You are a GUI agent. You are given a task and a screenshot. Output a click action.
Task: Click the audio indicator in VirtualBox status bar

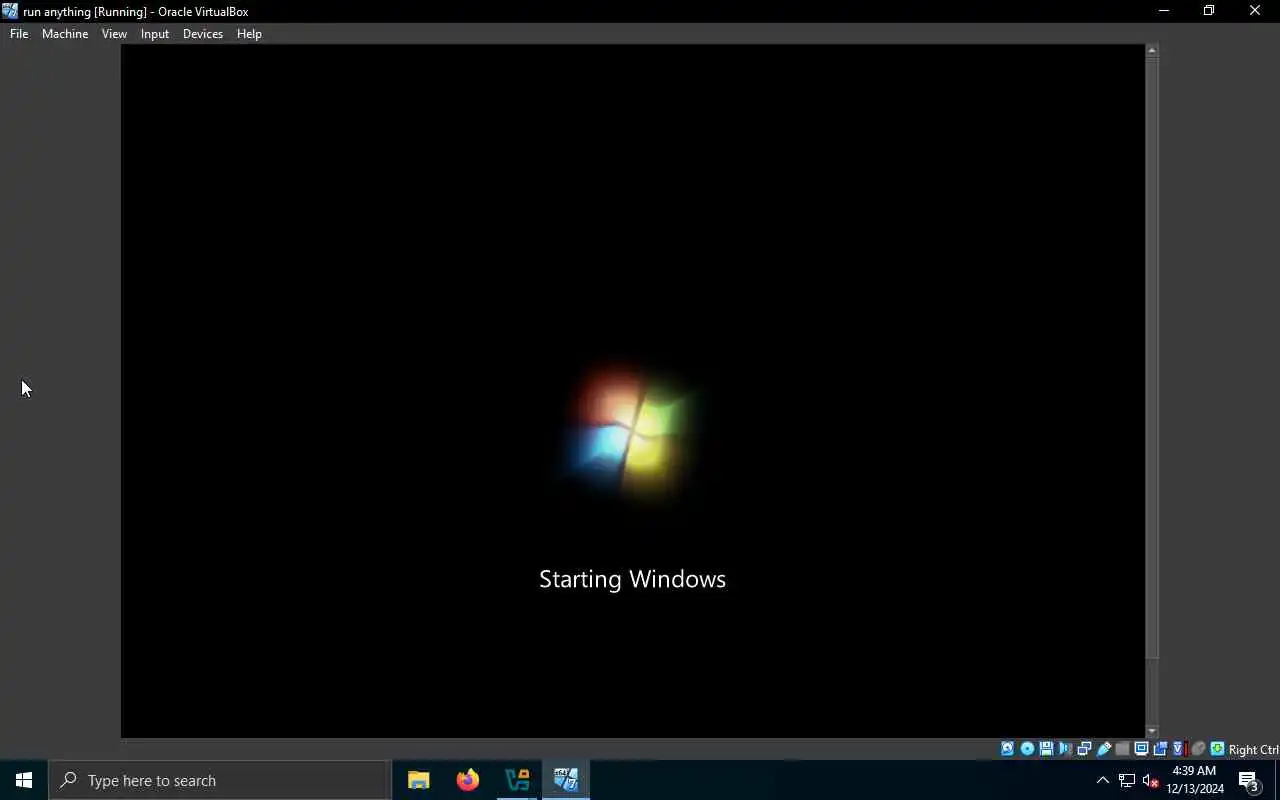(1065, 749)
